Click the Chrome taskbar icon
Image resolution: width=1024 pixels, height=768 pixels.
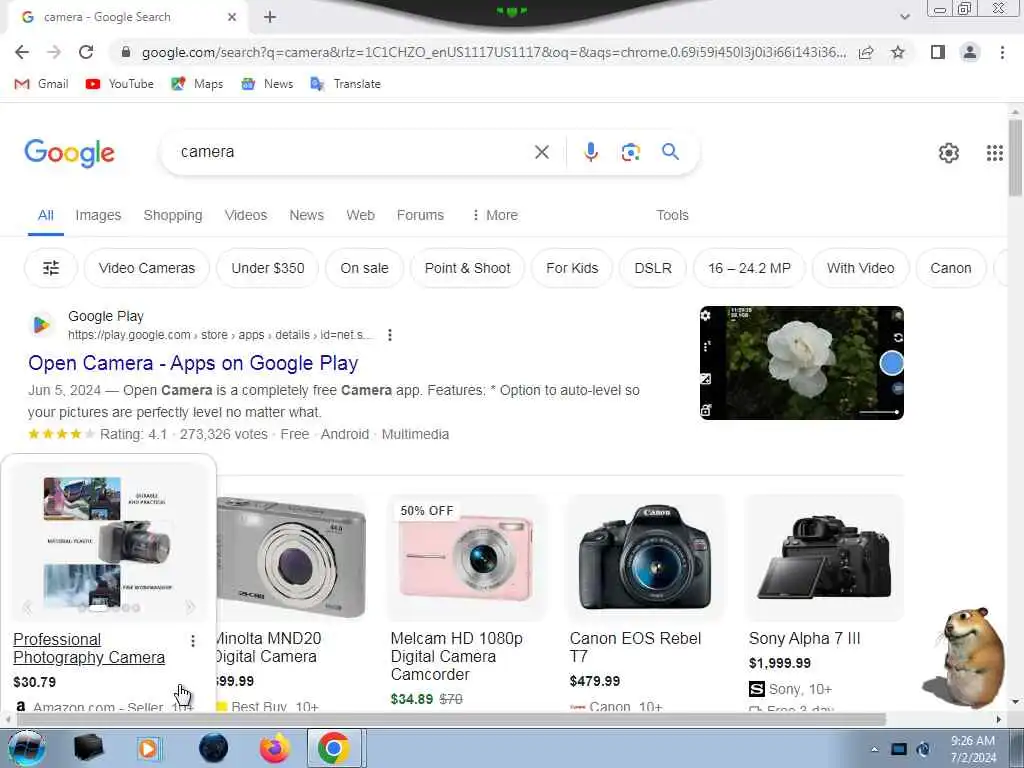[334, 748]
